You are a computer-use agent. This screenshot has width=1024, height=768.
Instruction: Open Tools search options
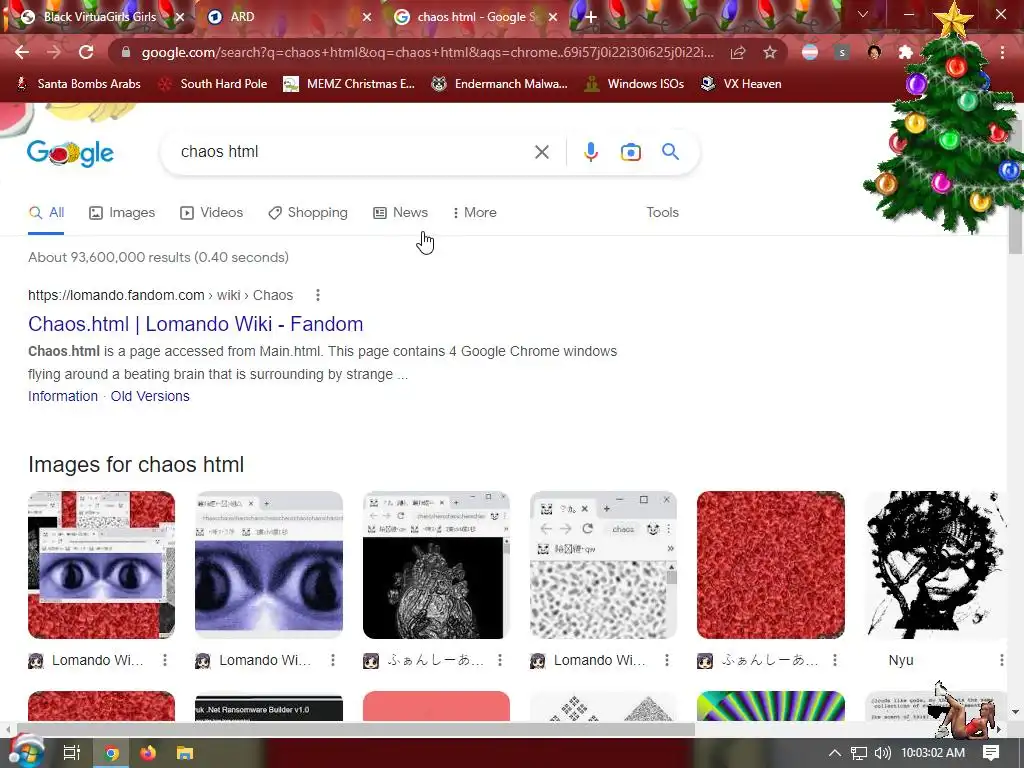[662, 212]
